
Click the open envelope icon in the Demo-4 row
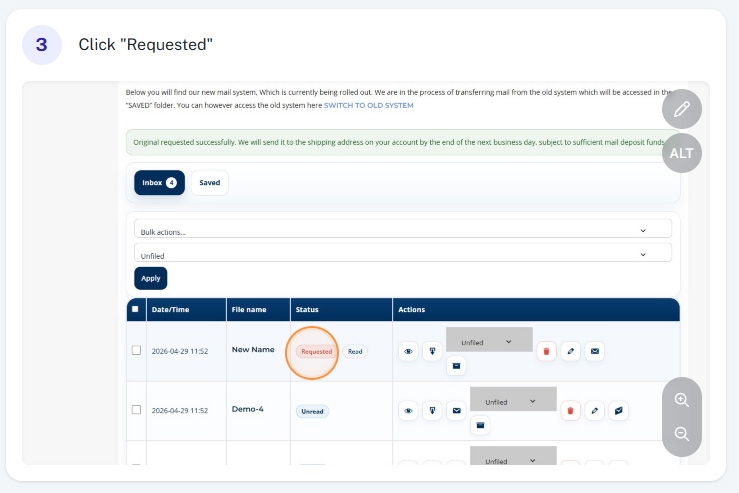pyautogui.click(x=618, y=411)
